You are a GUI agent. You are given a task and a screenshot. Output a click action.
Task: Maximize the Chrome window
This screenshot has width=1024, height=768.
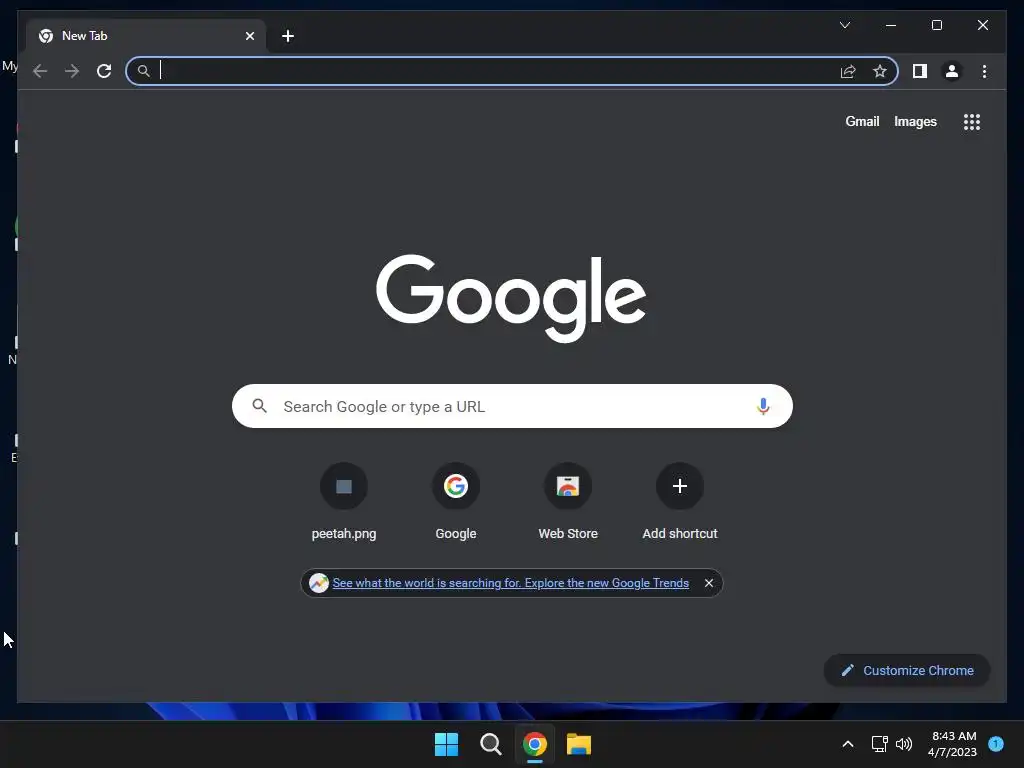936,25
